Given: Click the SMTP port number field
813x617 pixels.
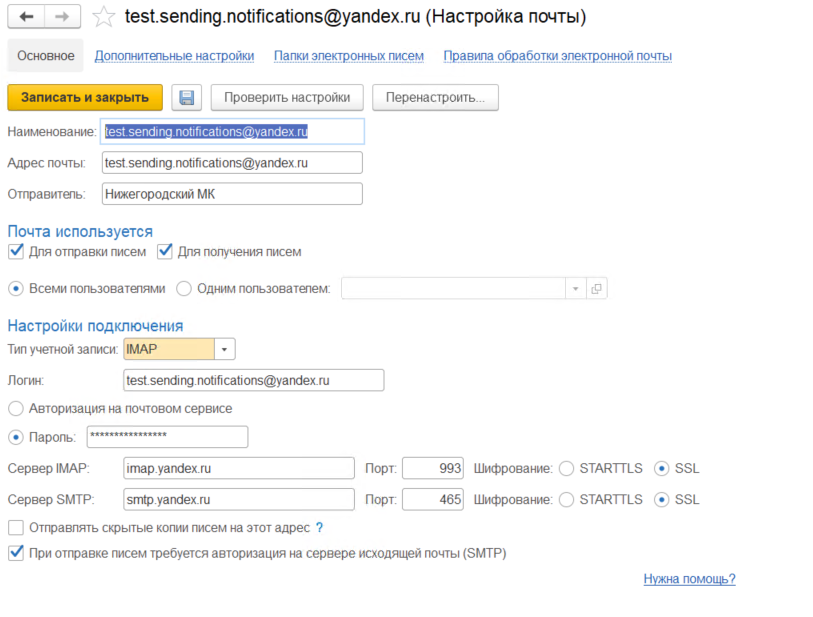Looking at the screenshot, I should [x=432, y=499].
